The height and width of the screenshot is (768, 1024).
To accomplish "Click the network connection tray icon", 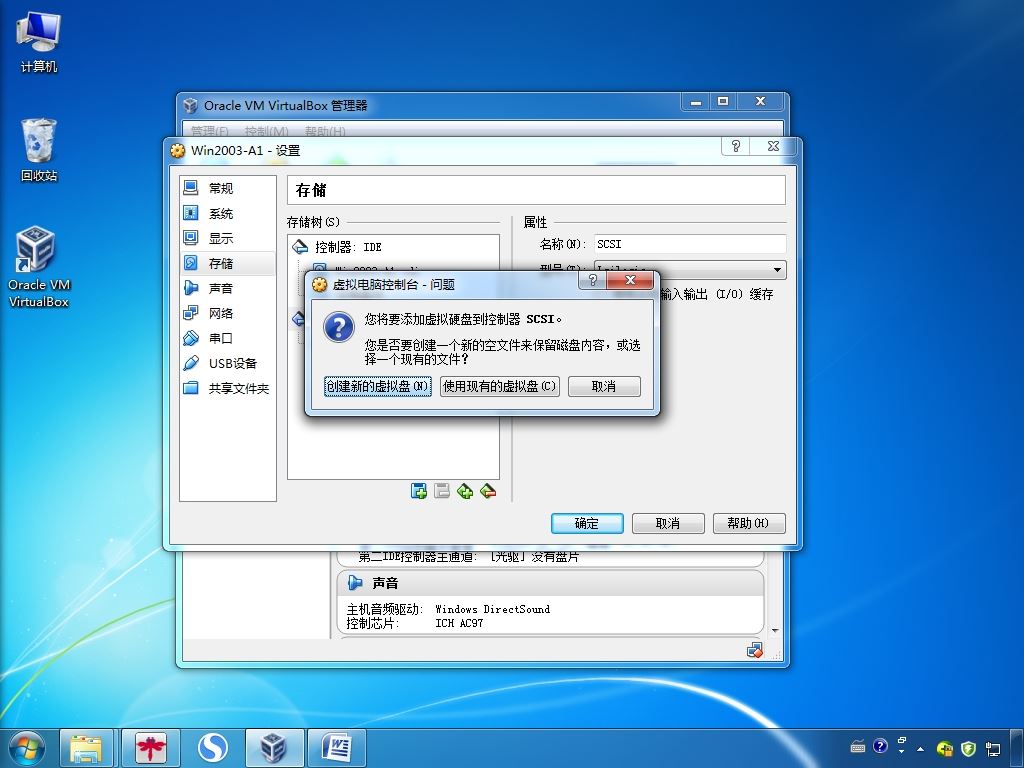I will coord(993,748).
